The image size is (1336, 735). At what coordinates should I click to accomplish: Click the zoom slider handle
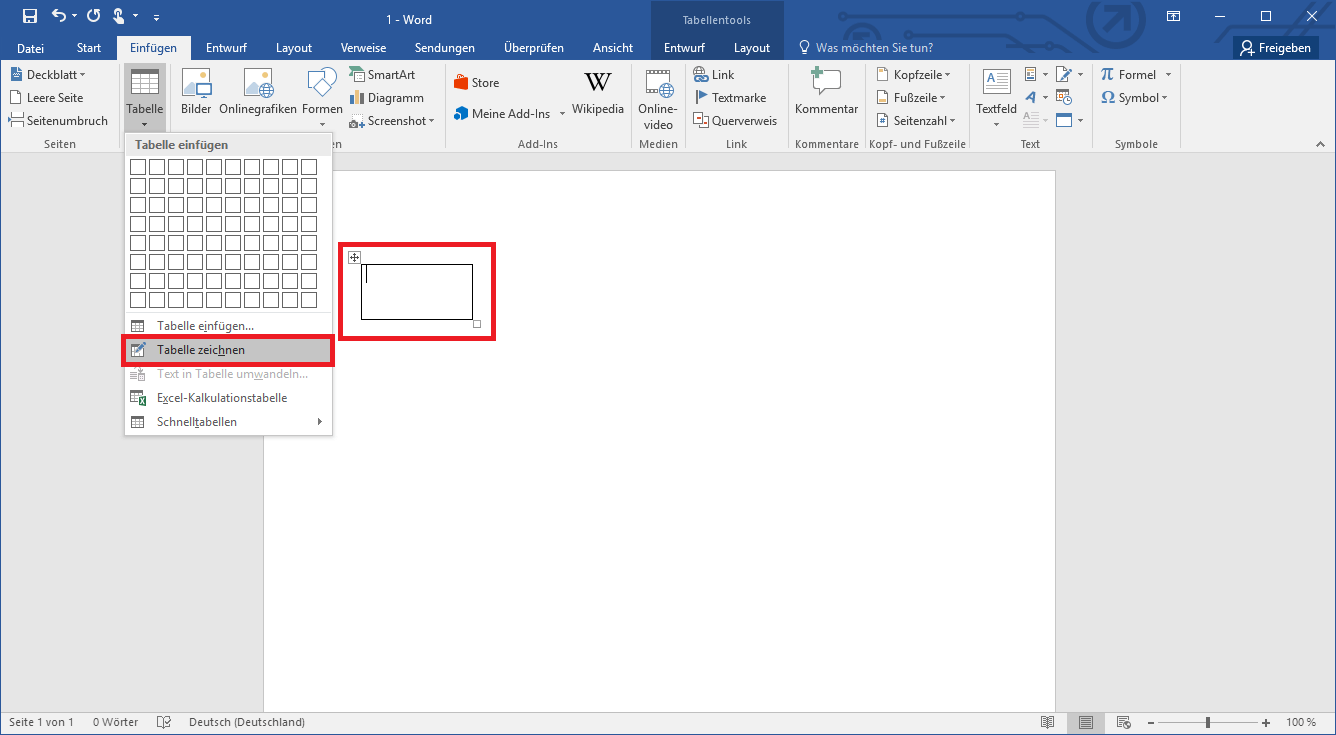point(1208,722)
